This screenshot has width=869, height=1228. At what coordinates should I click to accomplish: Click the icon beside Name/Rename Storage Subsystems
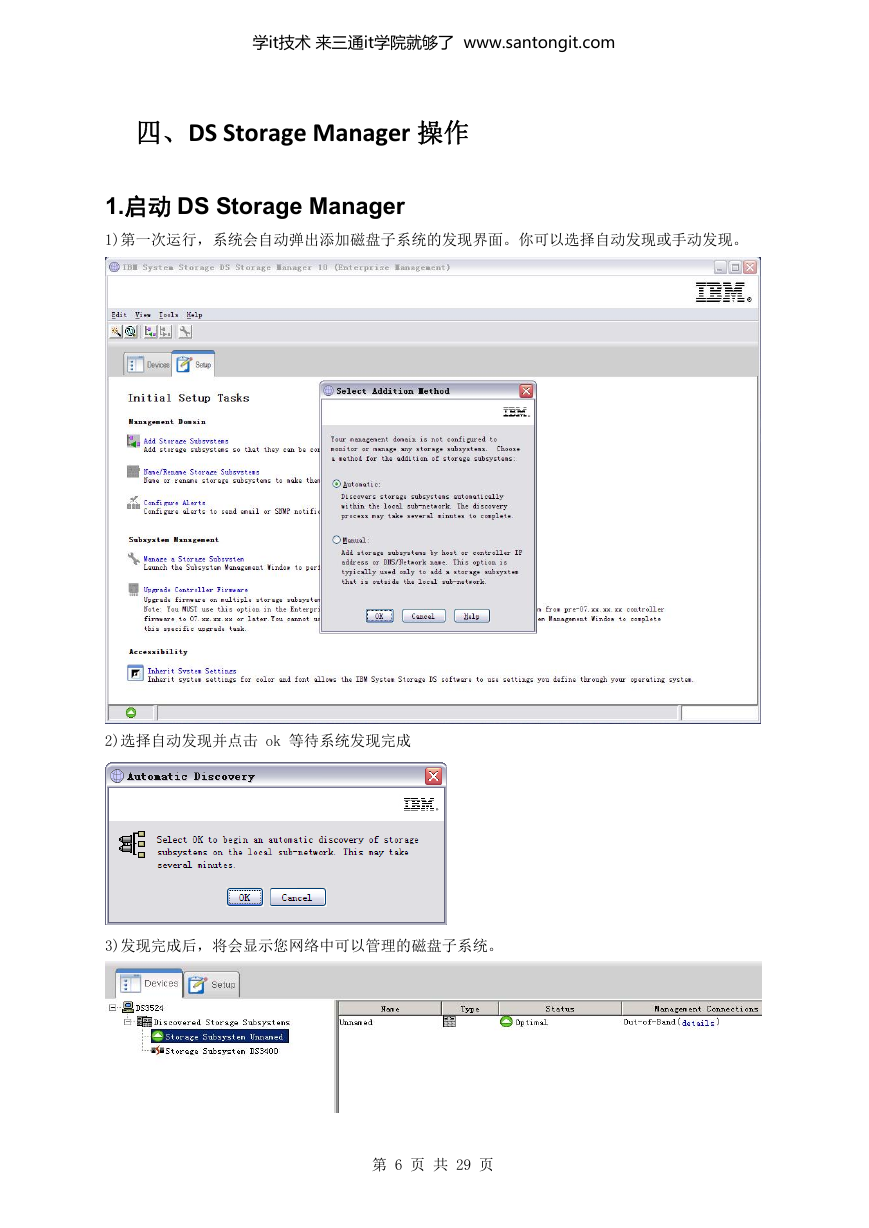[133, 472]
